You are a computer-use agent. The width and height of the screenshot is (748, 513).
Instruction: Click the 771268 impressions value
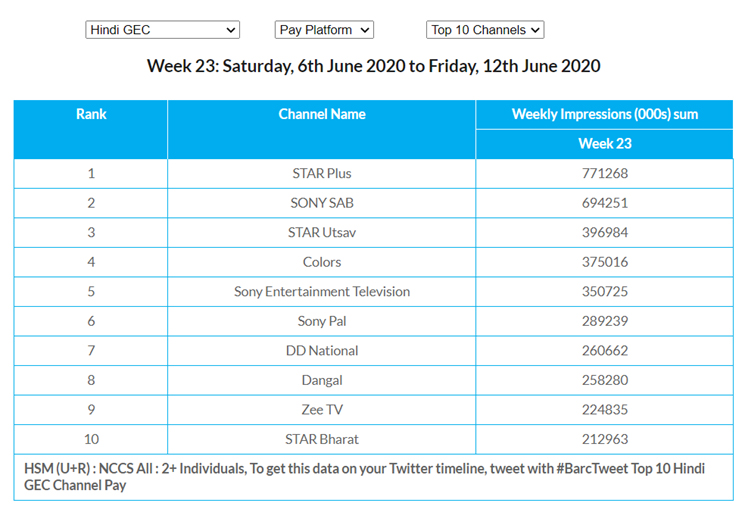click(605, 173)
